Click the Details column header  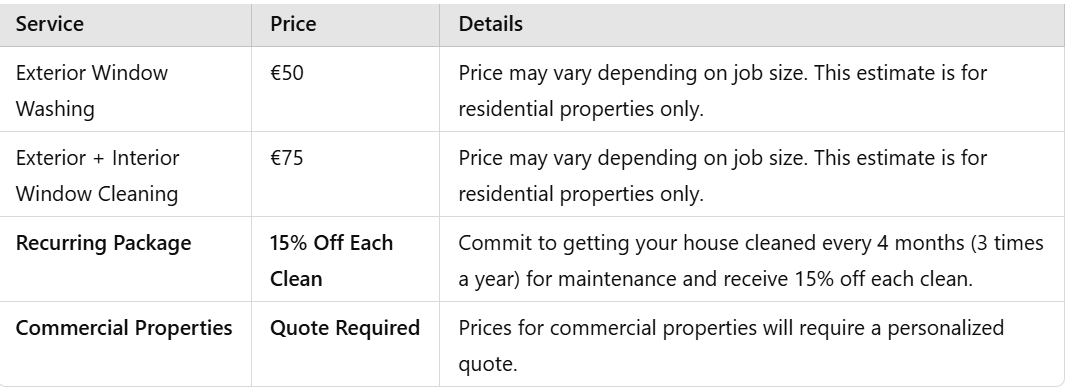[x=751, y=25]
